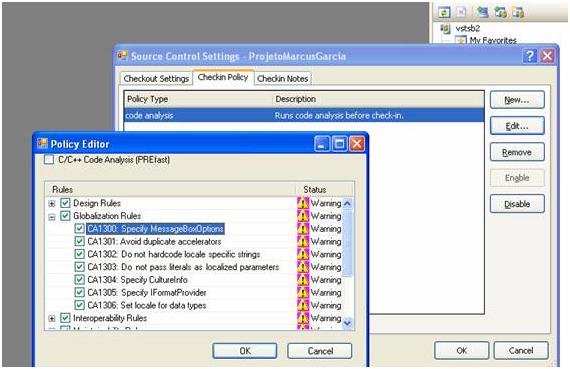Image resolution: width=570 pixels, height=369 pixels.
Task: Click warning icon on Design Rules row
Action: tap(302, 203)
